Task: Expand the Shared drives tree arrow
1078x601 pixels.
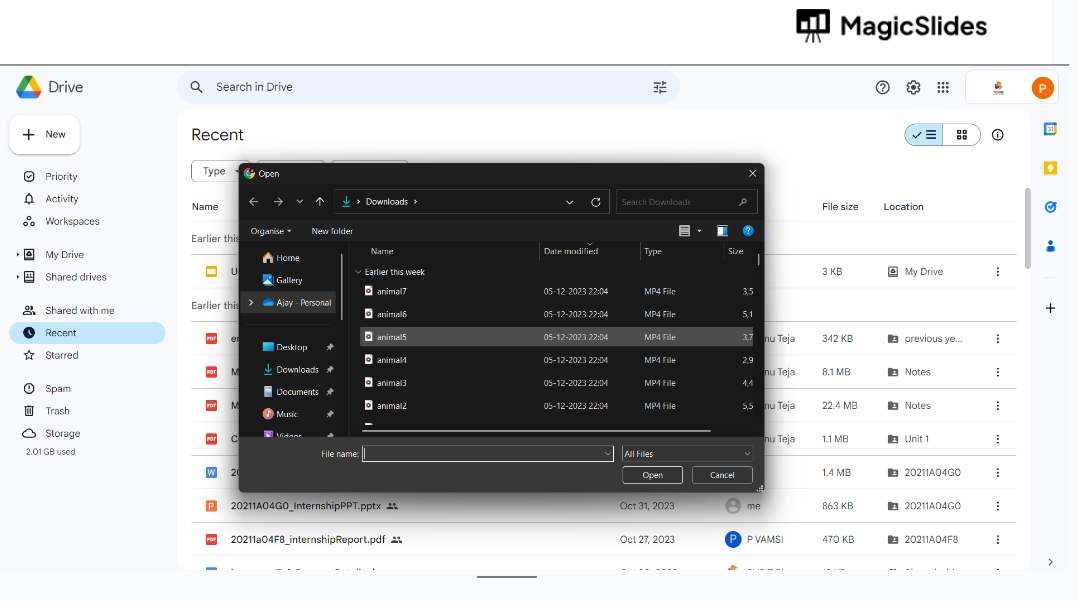Action: click(17, 277)
